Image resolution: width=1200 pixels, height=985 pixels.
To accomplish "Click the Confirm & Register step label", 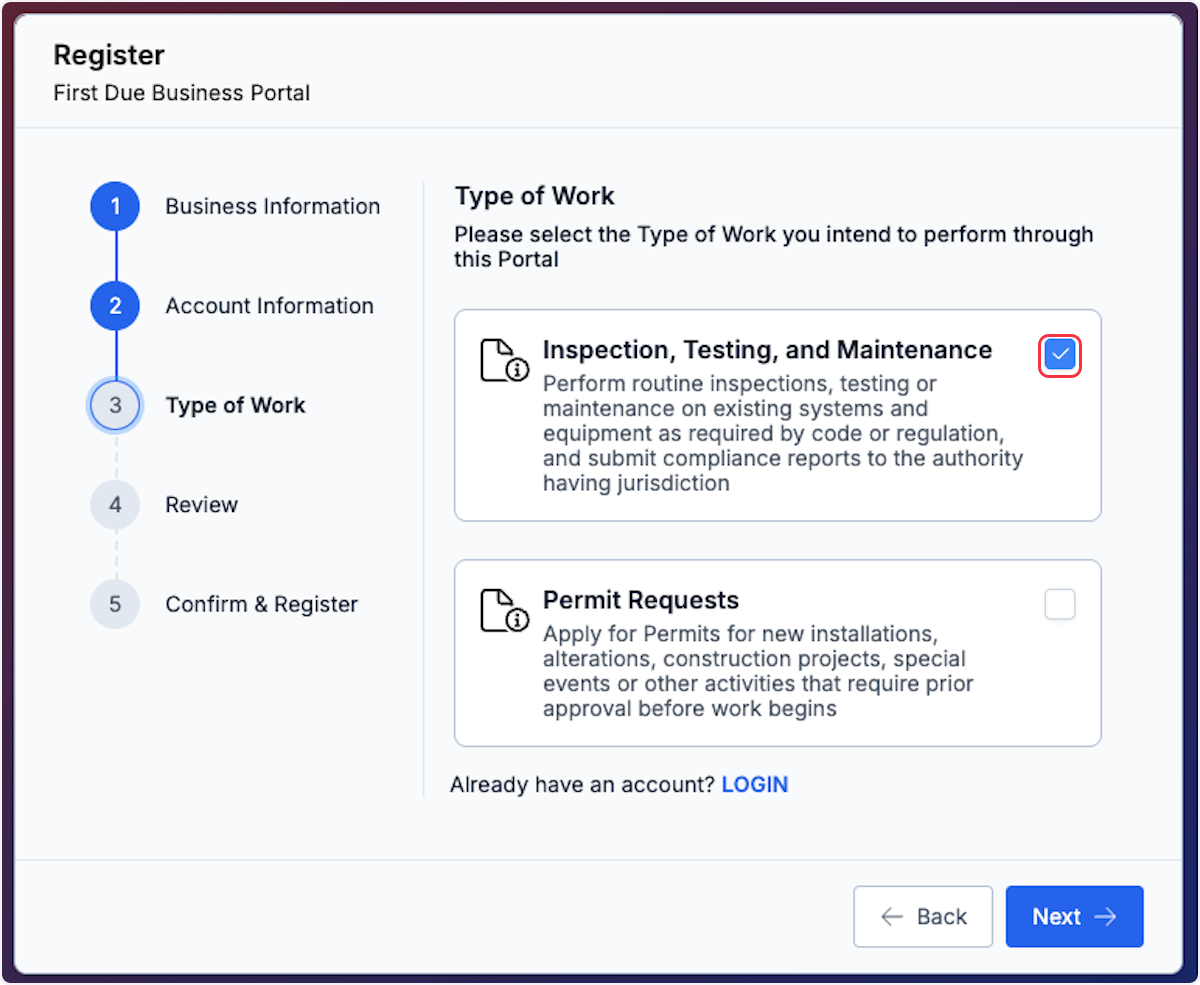I will [x=262, y=604].
